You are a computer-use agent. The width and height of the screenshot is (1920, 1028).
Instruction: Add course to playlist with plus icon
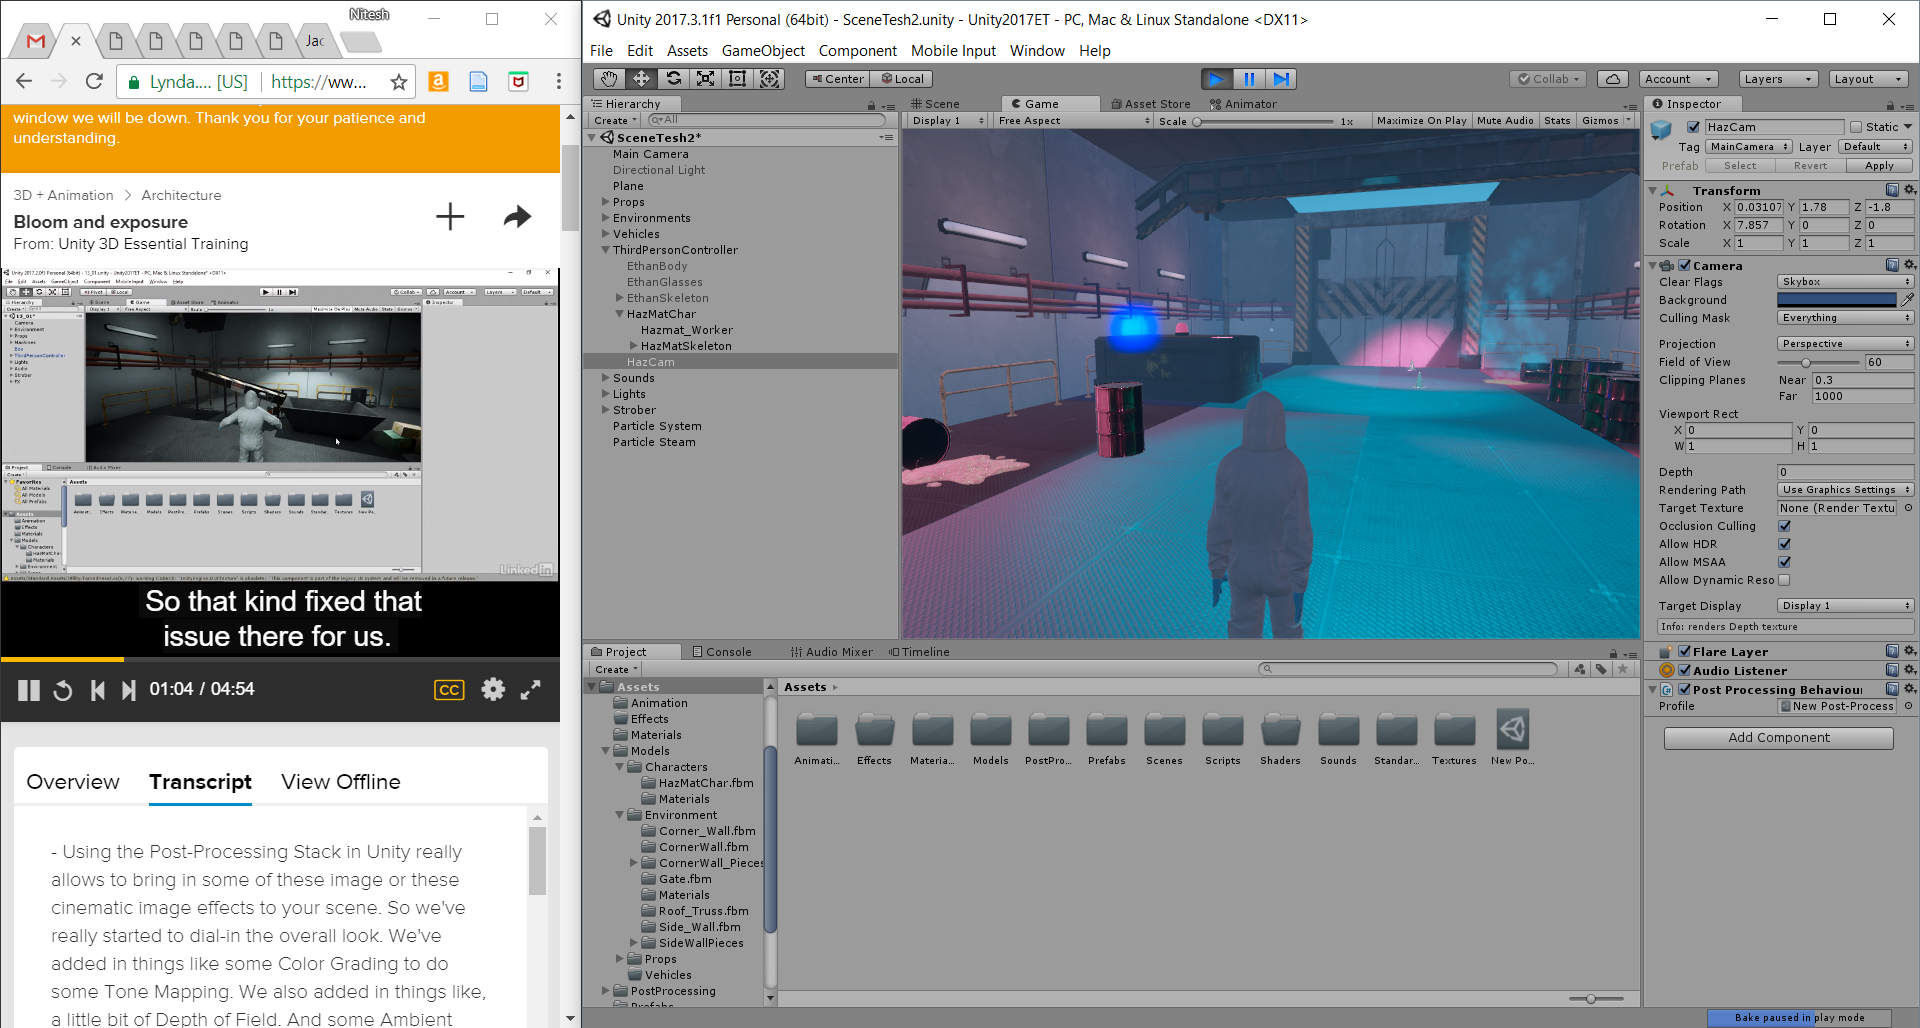tap(450, 216)
